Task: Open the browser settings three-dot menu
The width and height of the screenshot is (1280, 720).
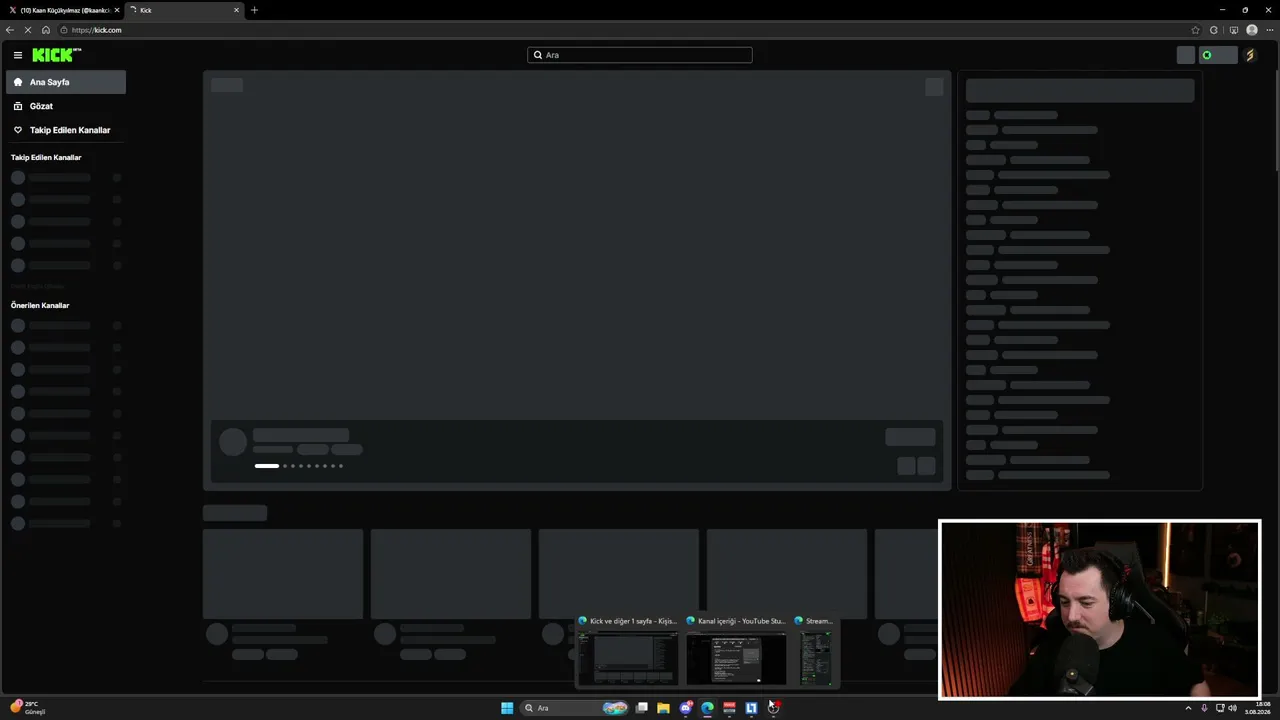Action: pos(1270,30)
